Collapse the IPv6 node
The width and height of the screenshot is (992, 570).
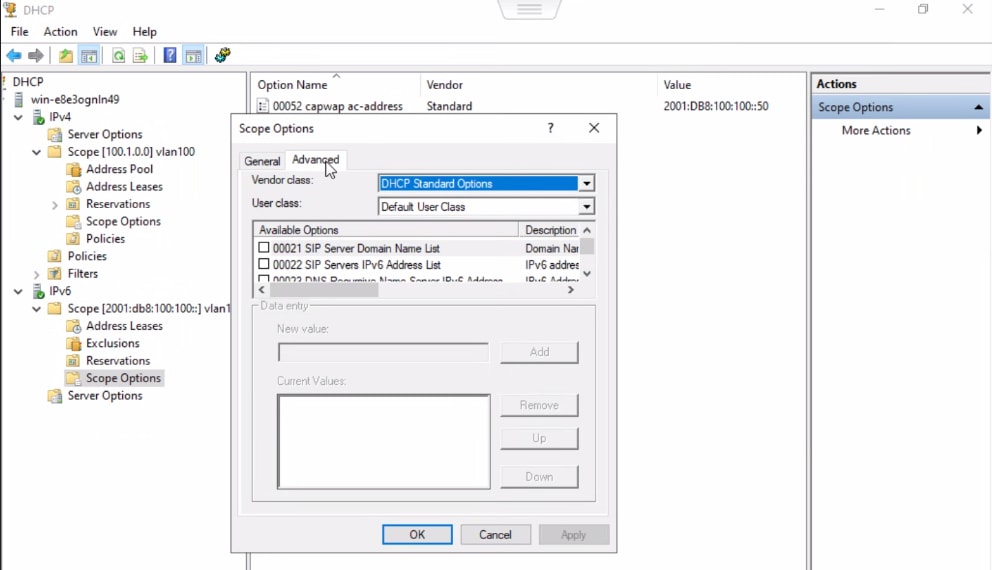point(18,291)
